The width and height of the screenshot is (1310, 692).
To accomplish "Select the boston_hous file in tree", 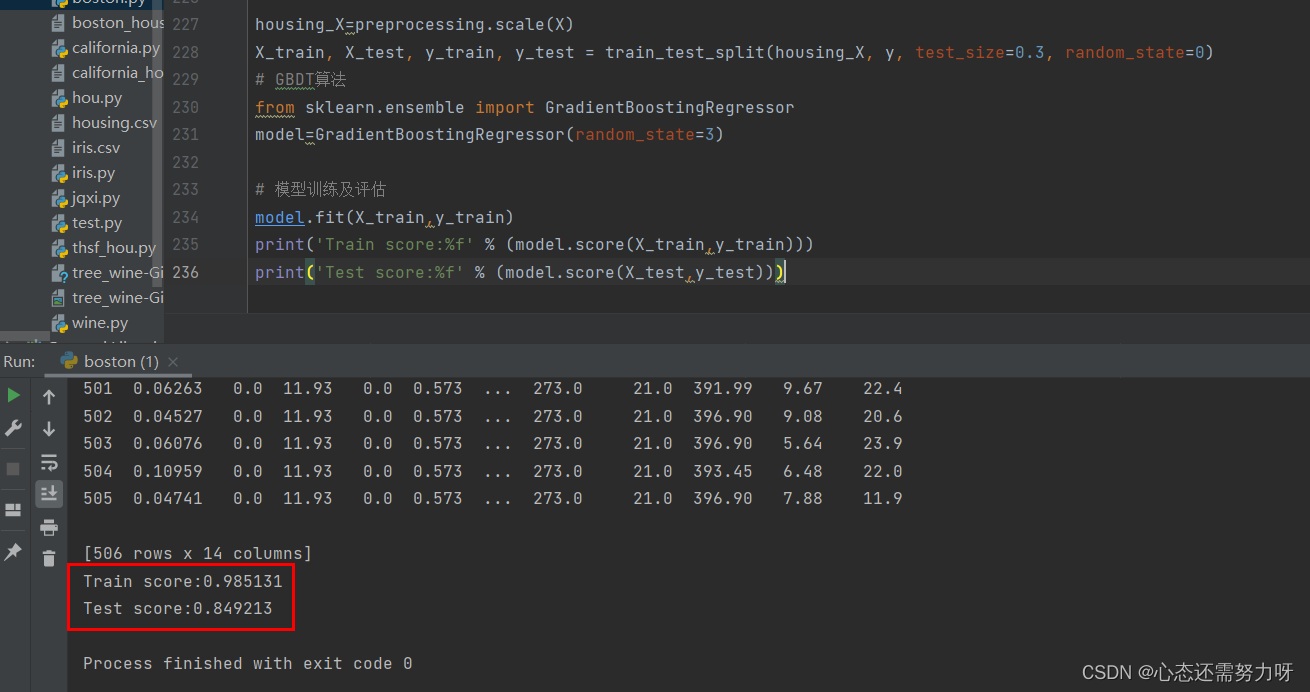I will (x=117, y=23).
